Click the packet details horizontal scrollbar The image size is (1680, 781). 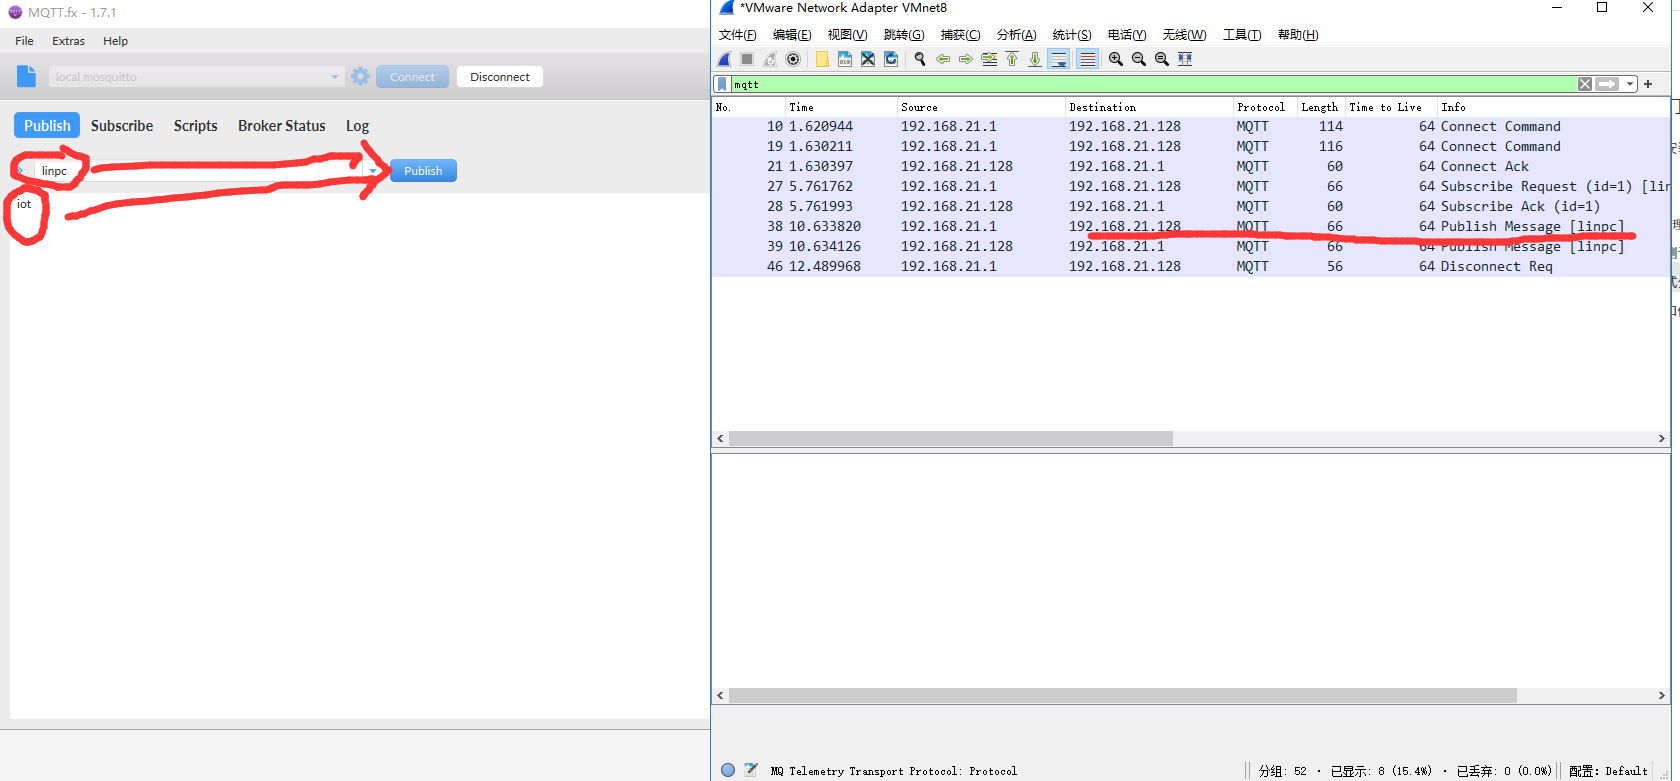point(1122,695)
